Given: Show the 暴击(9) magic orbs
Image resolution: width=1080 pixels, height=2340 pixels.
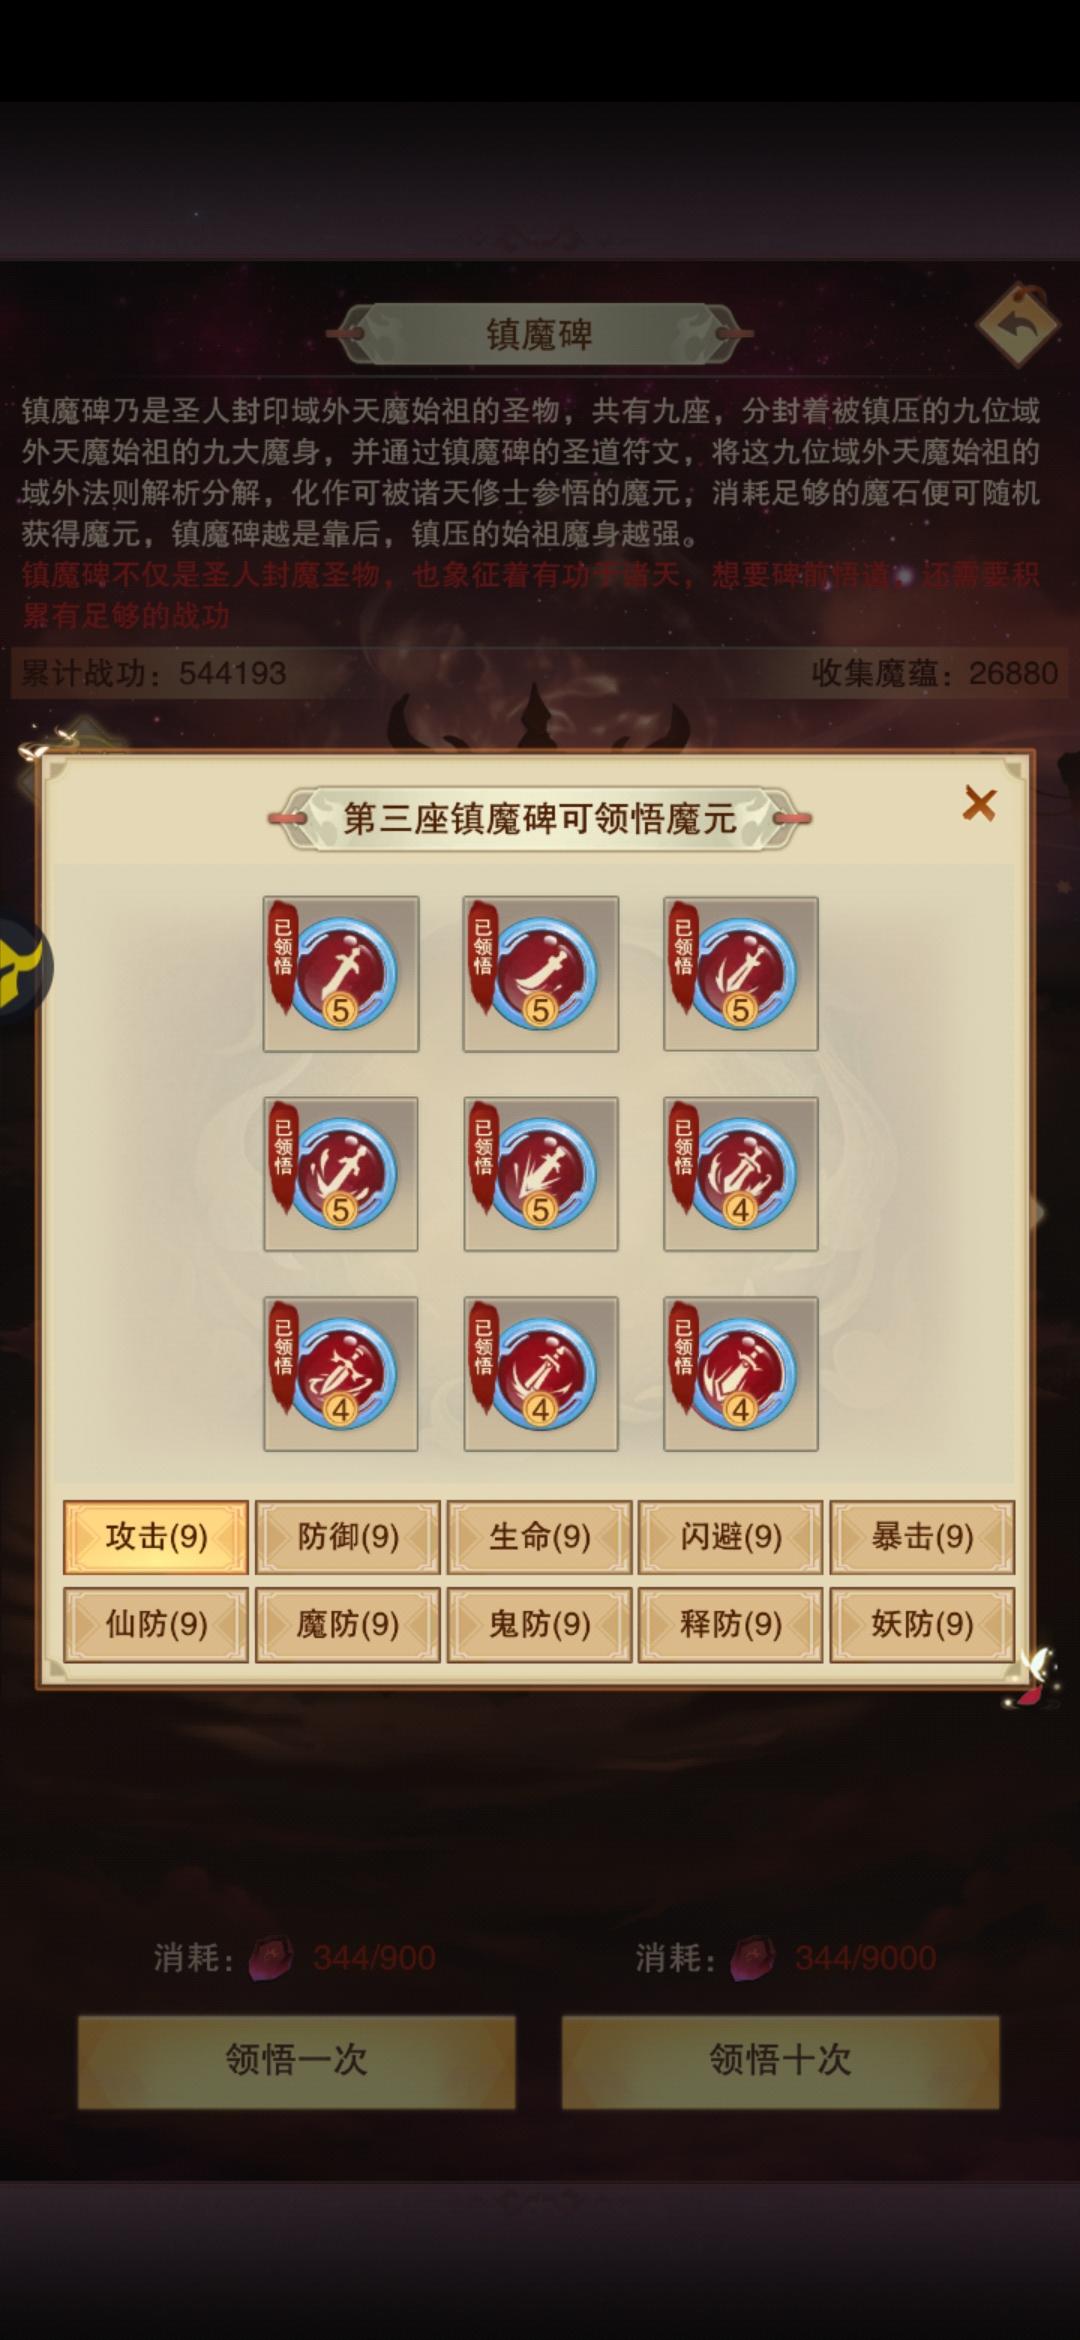Looking at the screenshot, I should (922, 1537).
